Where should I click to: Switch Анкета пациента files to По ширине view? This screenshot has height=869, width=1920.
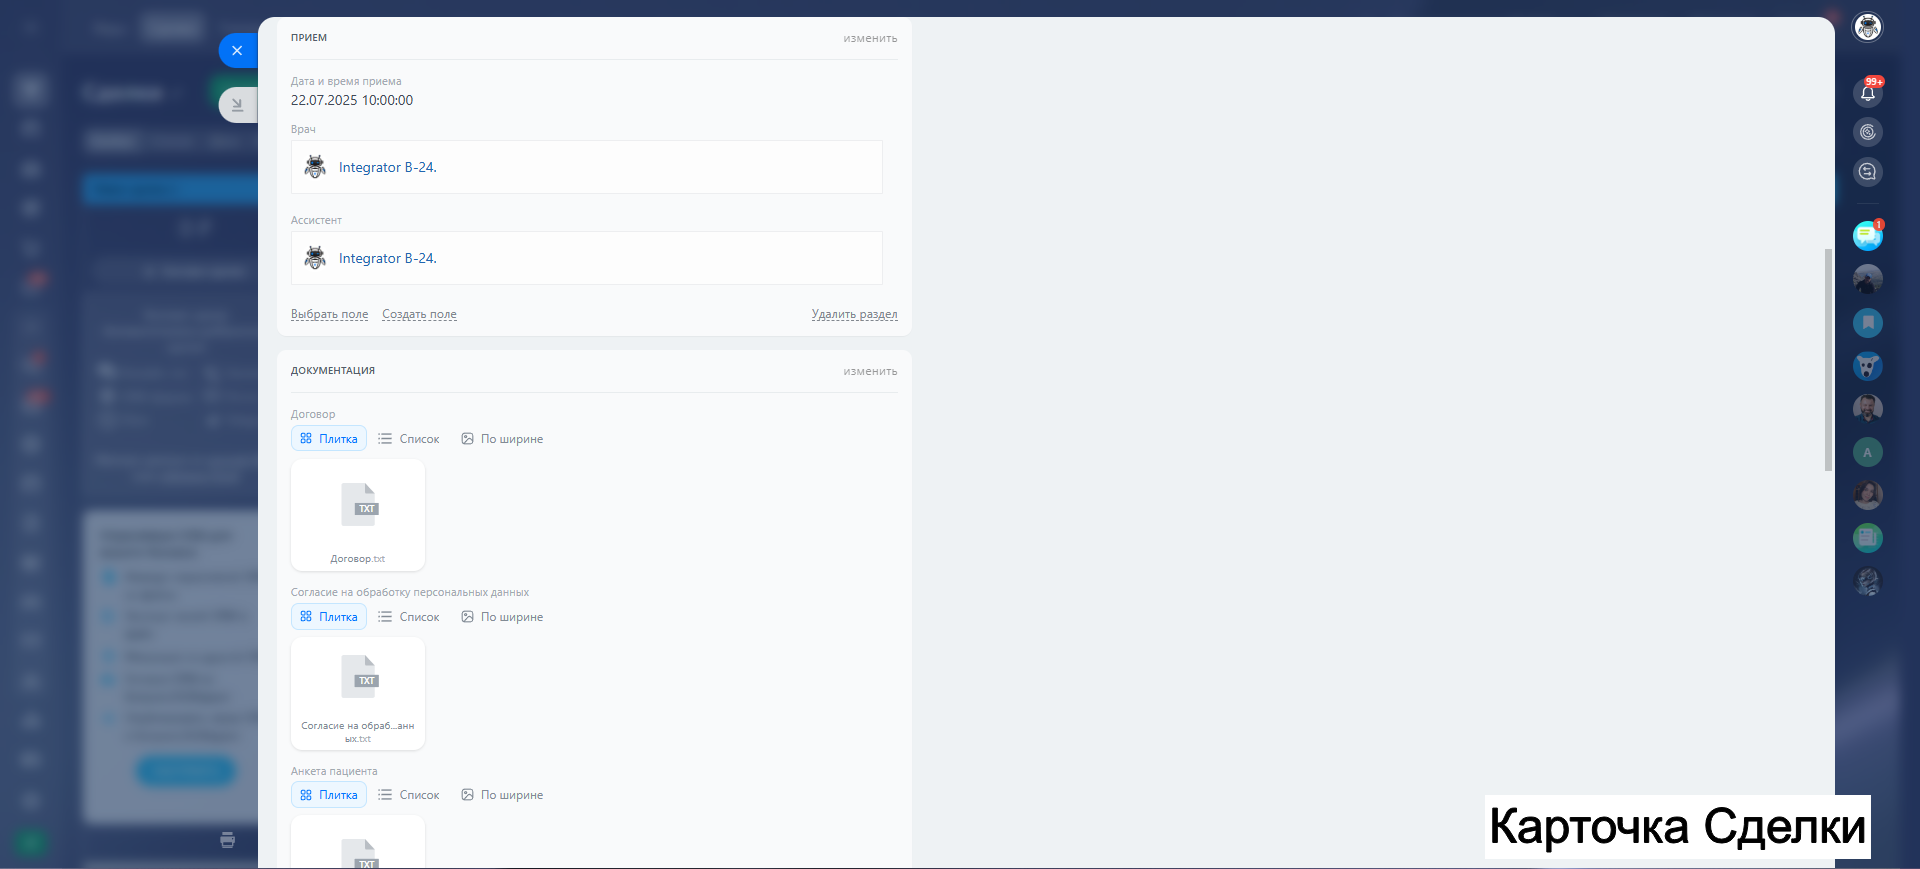coord(502,795)
